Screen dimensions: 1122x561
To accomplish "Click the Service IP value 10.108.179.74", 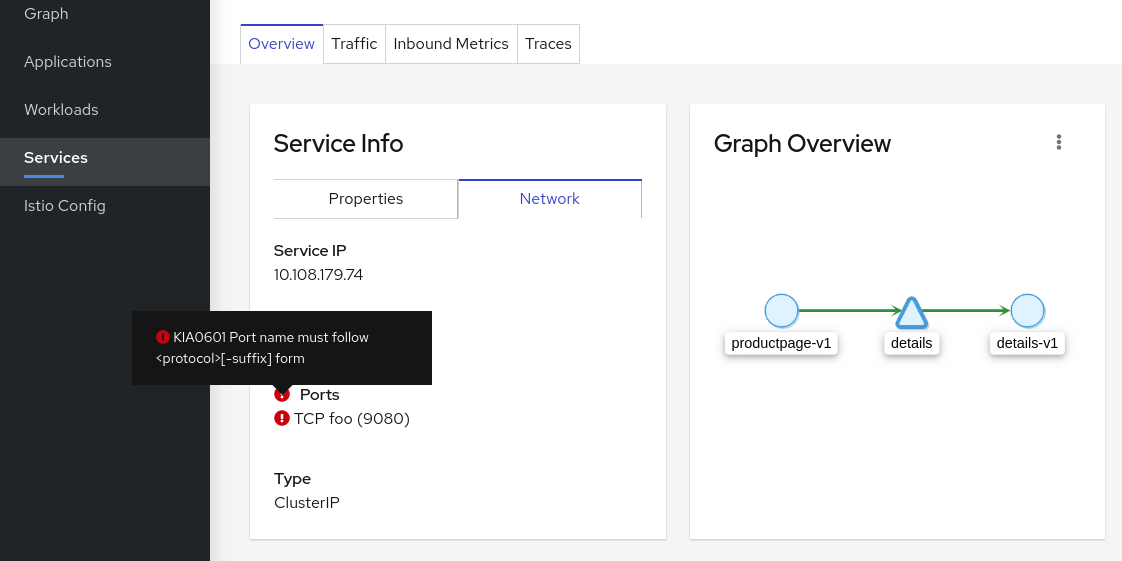I will pyautogui.click(x=318, y=275).
